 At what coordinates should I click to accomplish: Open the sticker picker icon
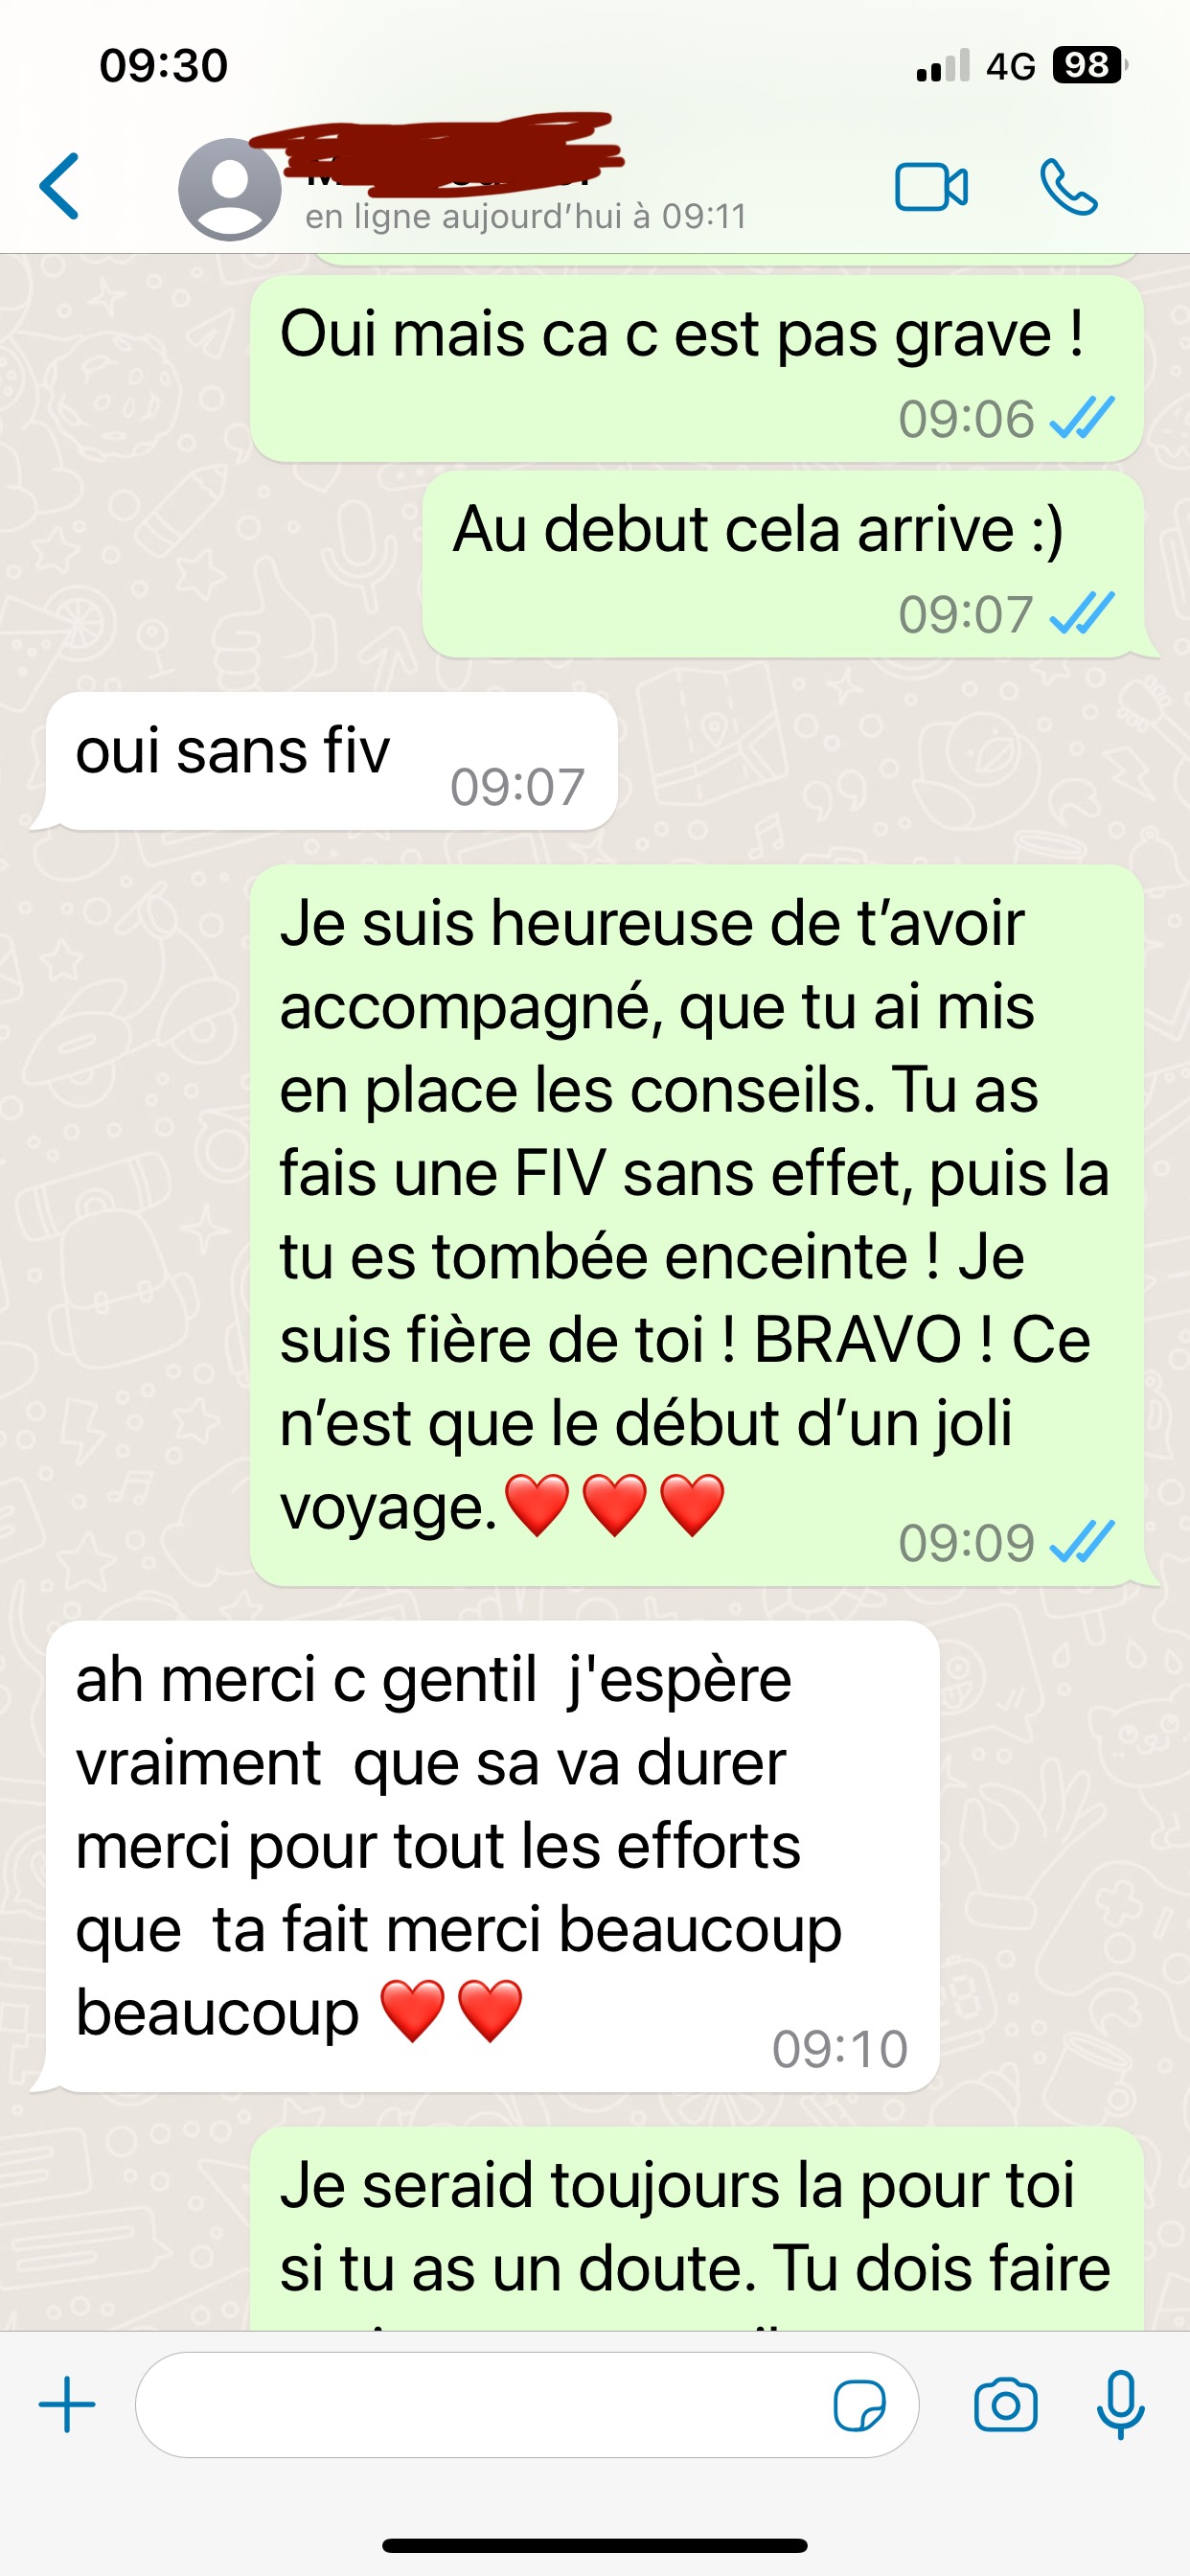pos(859,2405)
